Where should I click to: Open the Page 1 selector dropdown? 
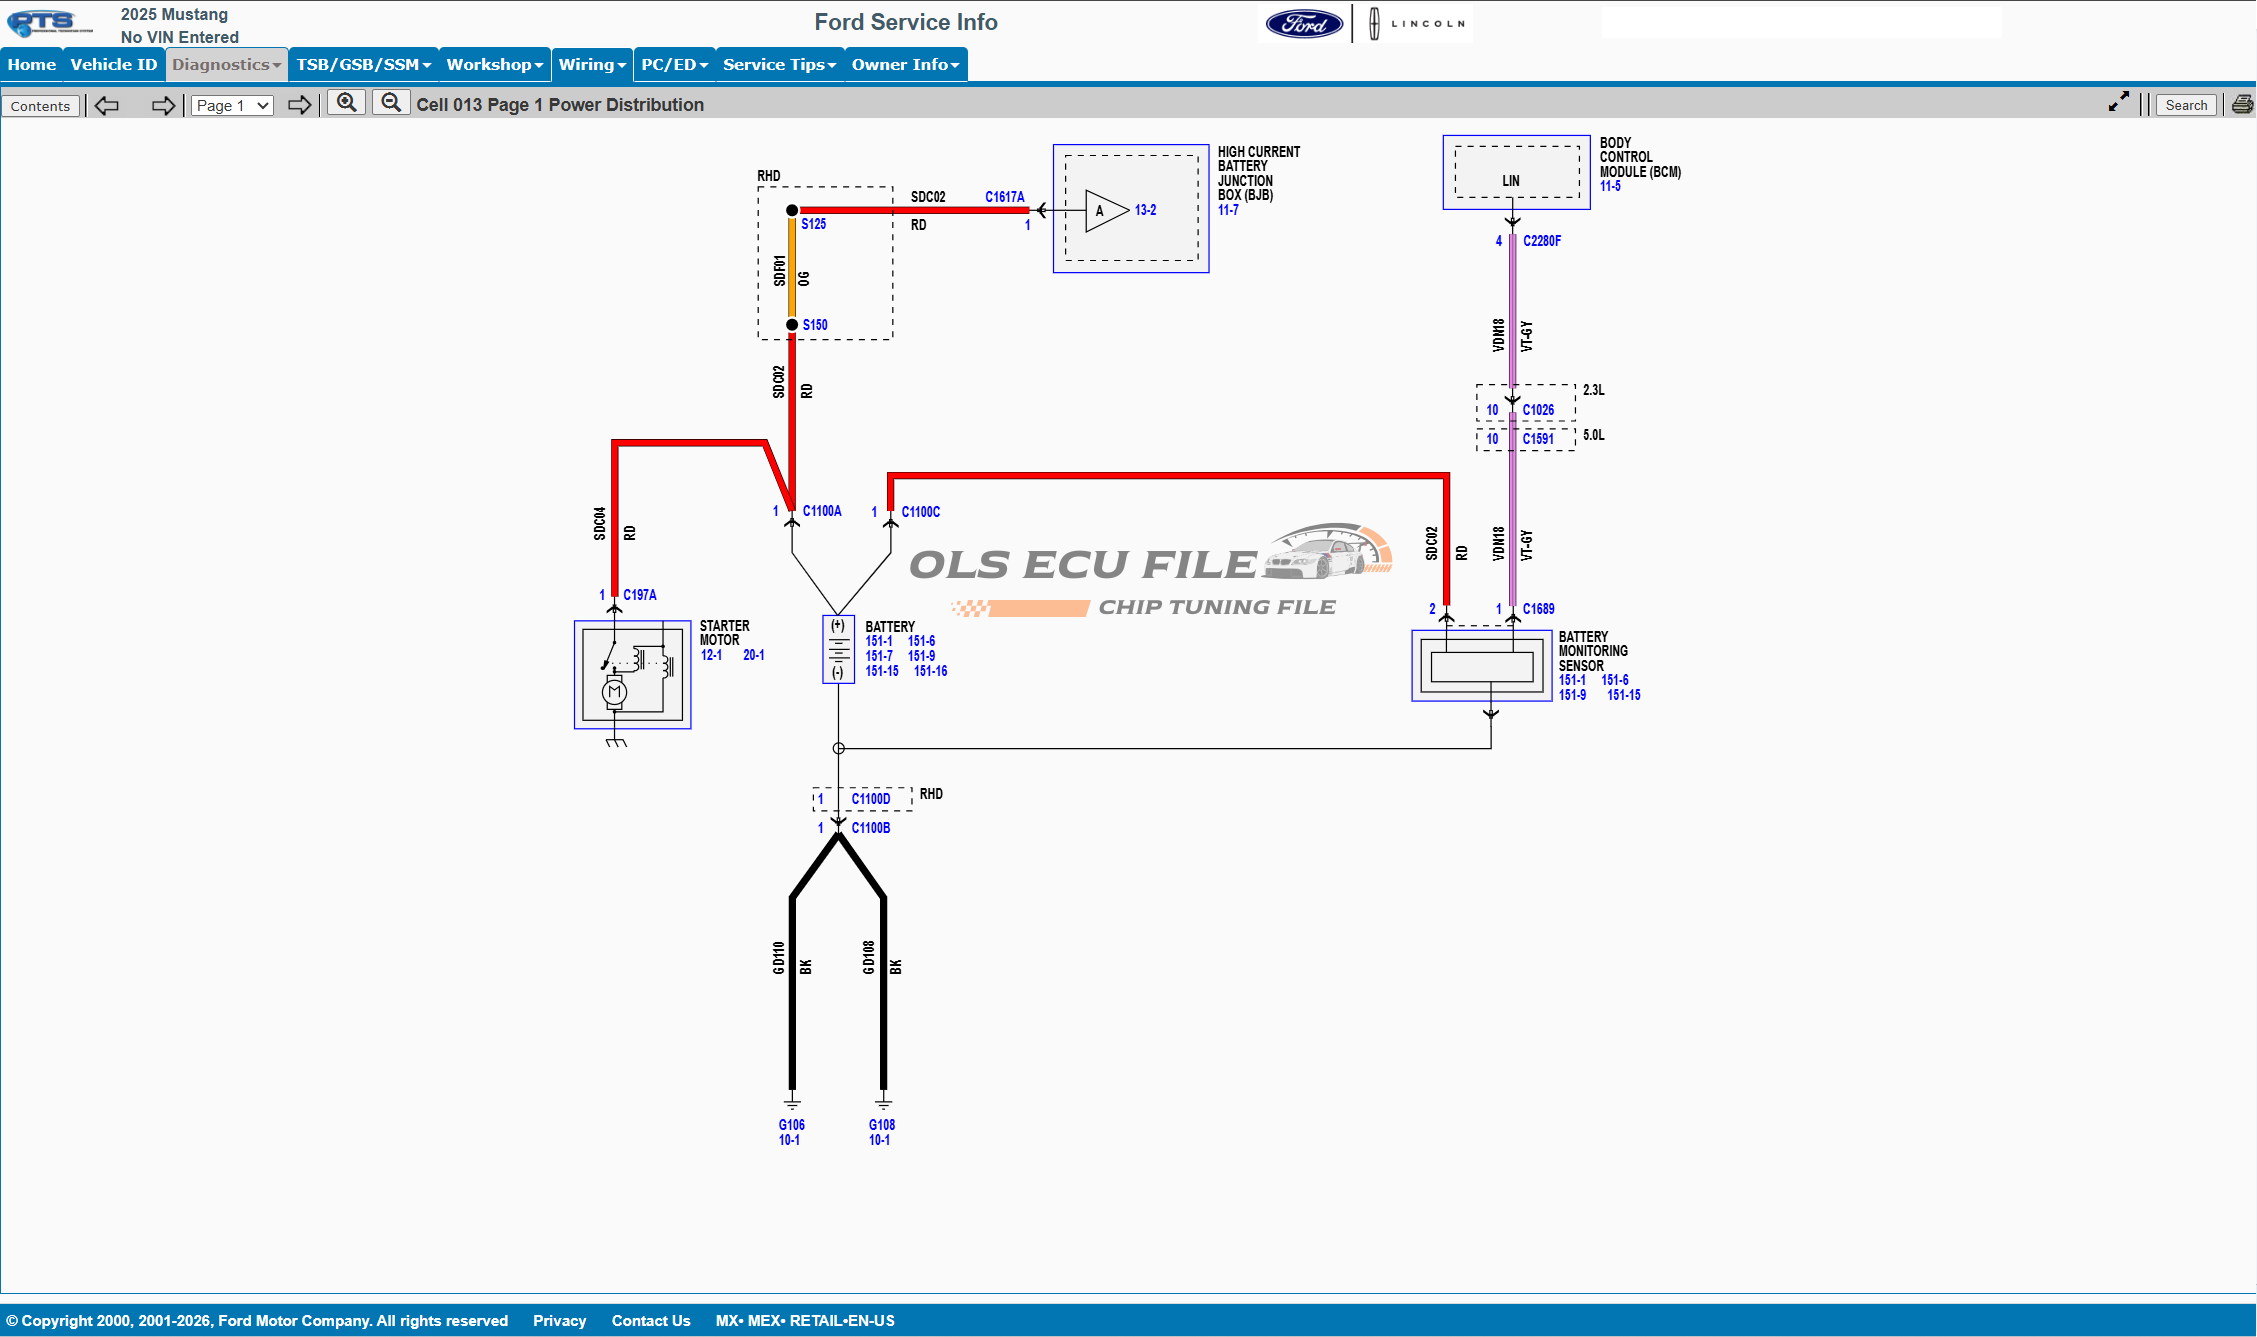[x=232, y=105]
